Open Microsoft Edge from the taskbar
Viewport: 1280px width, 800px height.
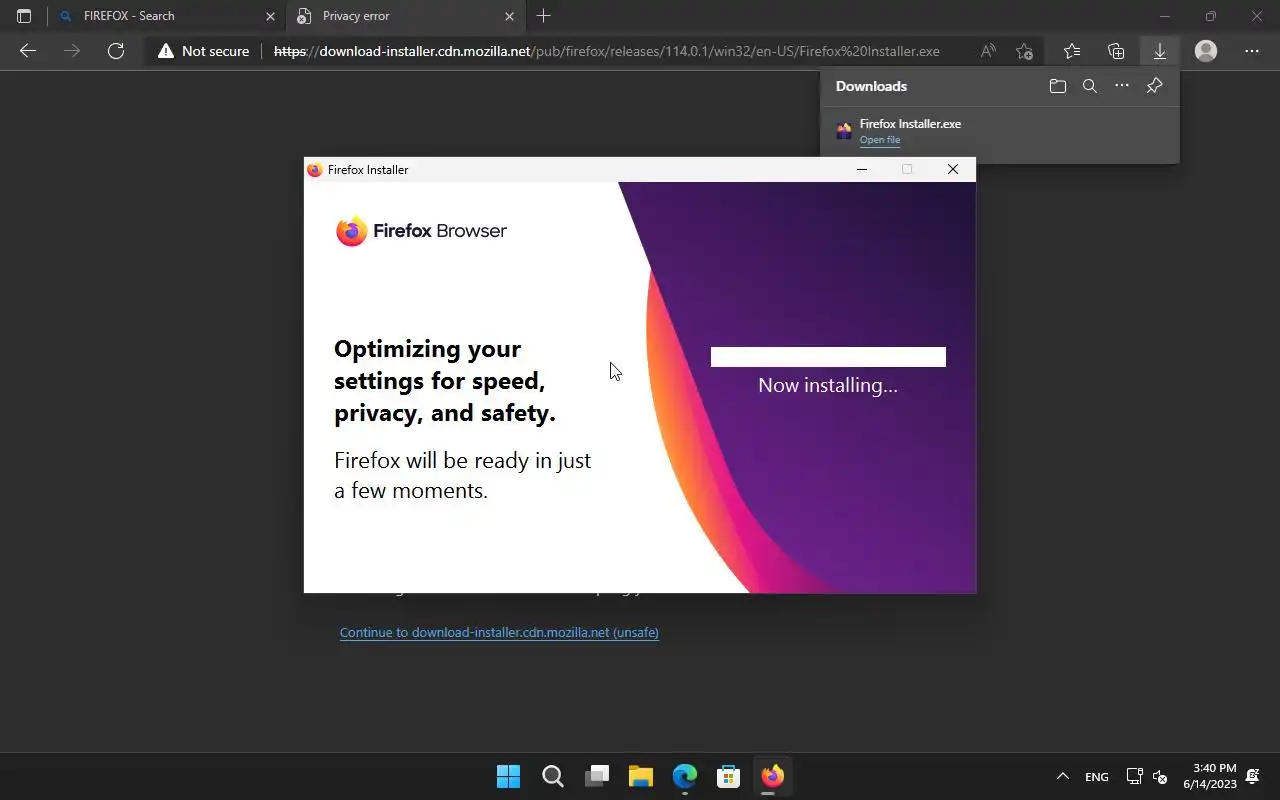(684, 776)
